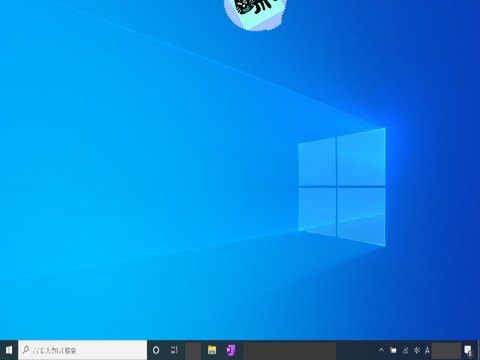Select the wide gray taskbar window button
480x360 pixels.
[x=290, y=351]
